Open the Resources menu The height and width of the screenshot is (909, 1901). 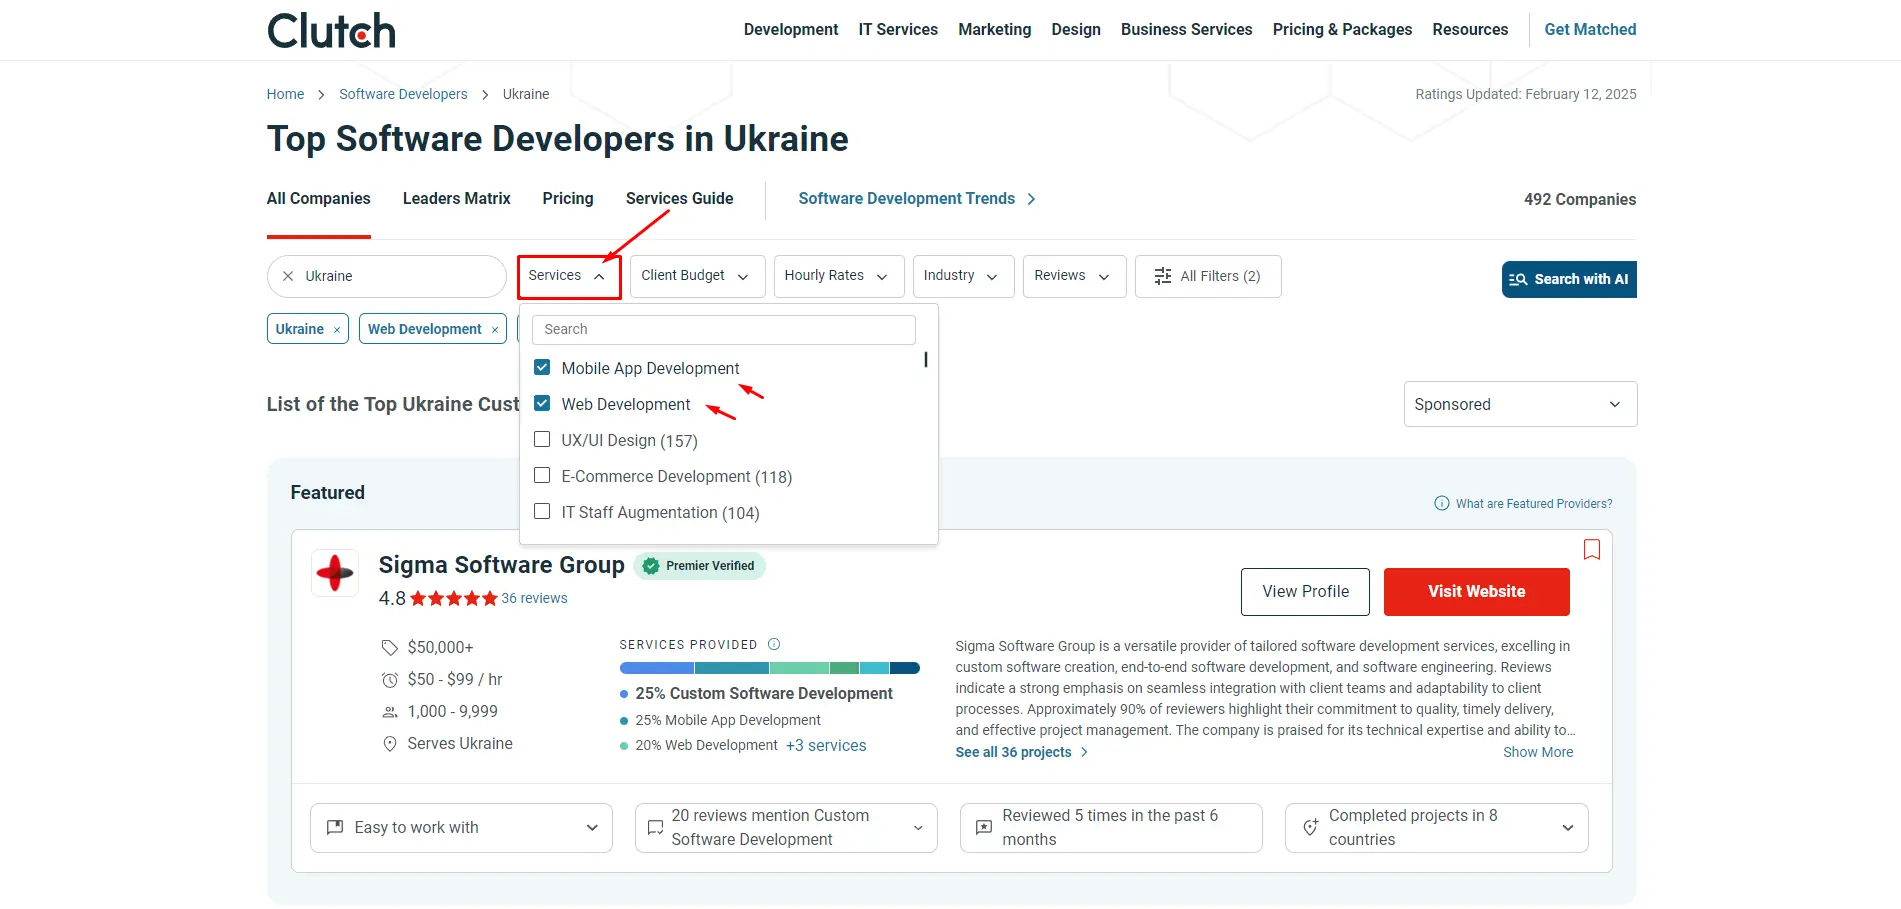pyautogui.click(x=1470, y=30)
